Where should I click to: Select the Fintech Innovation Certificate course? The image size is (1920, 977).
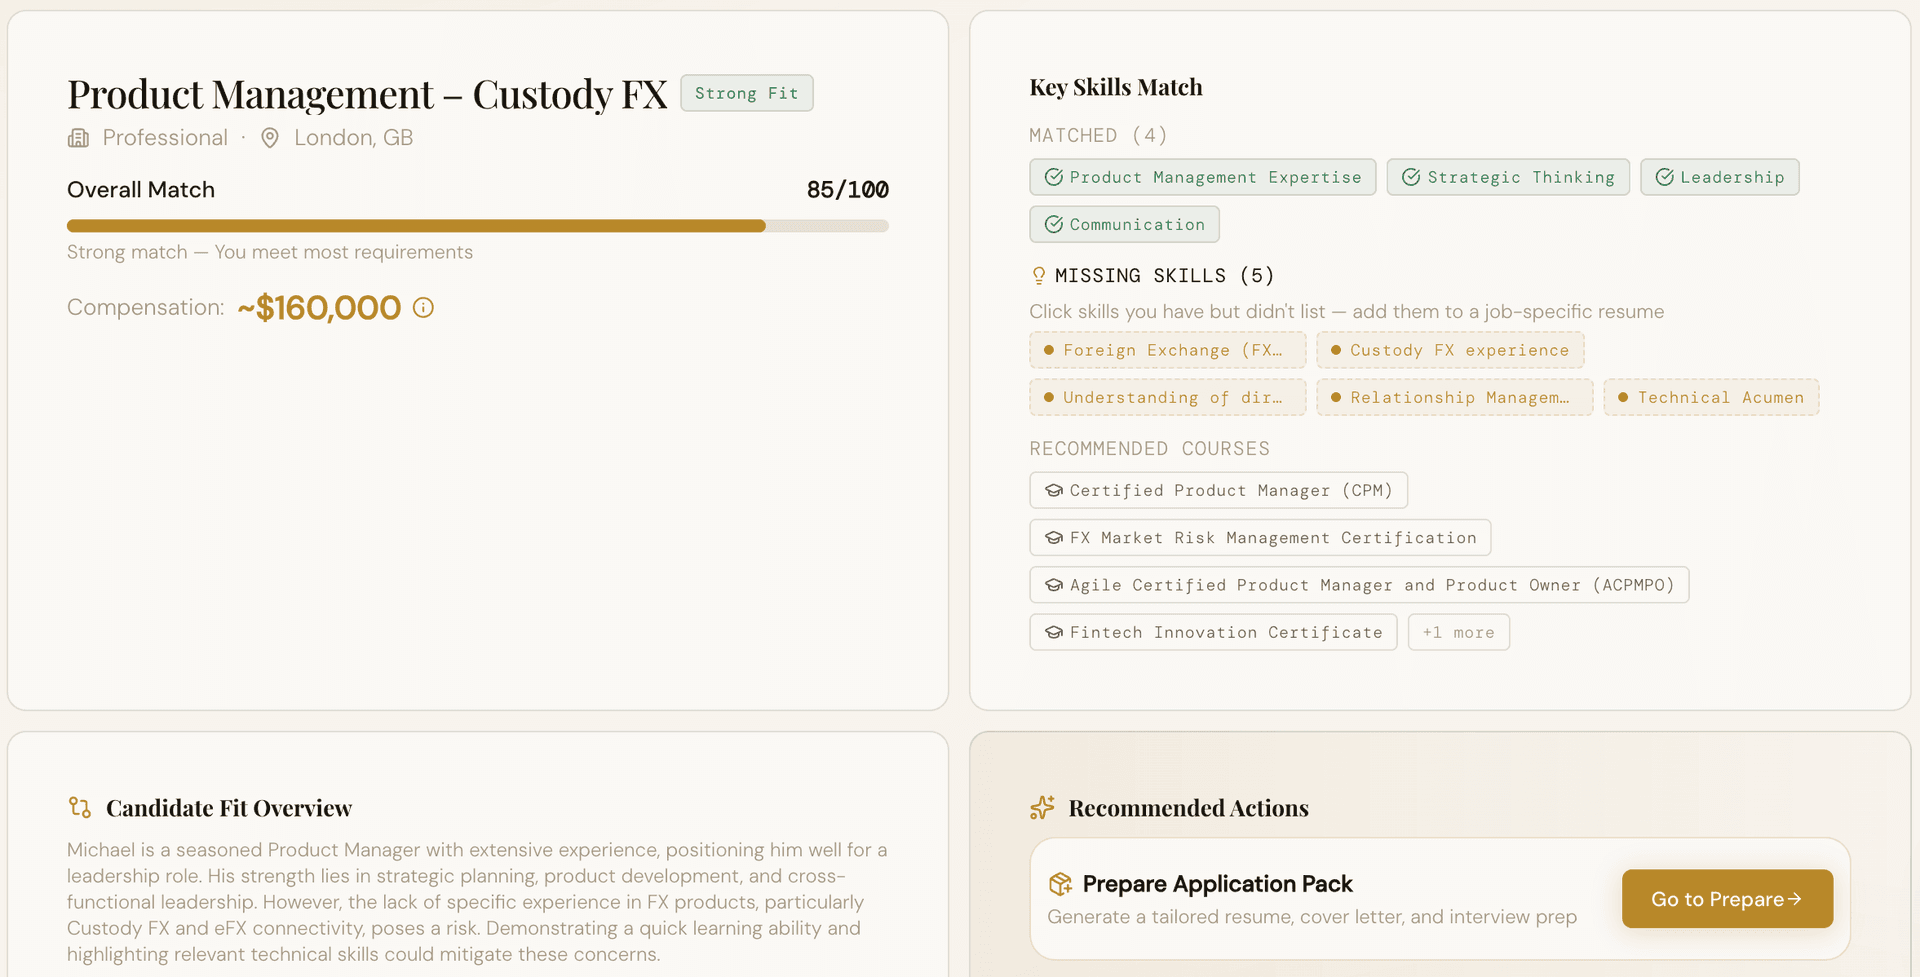tap(1213, 632)
